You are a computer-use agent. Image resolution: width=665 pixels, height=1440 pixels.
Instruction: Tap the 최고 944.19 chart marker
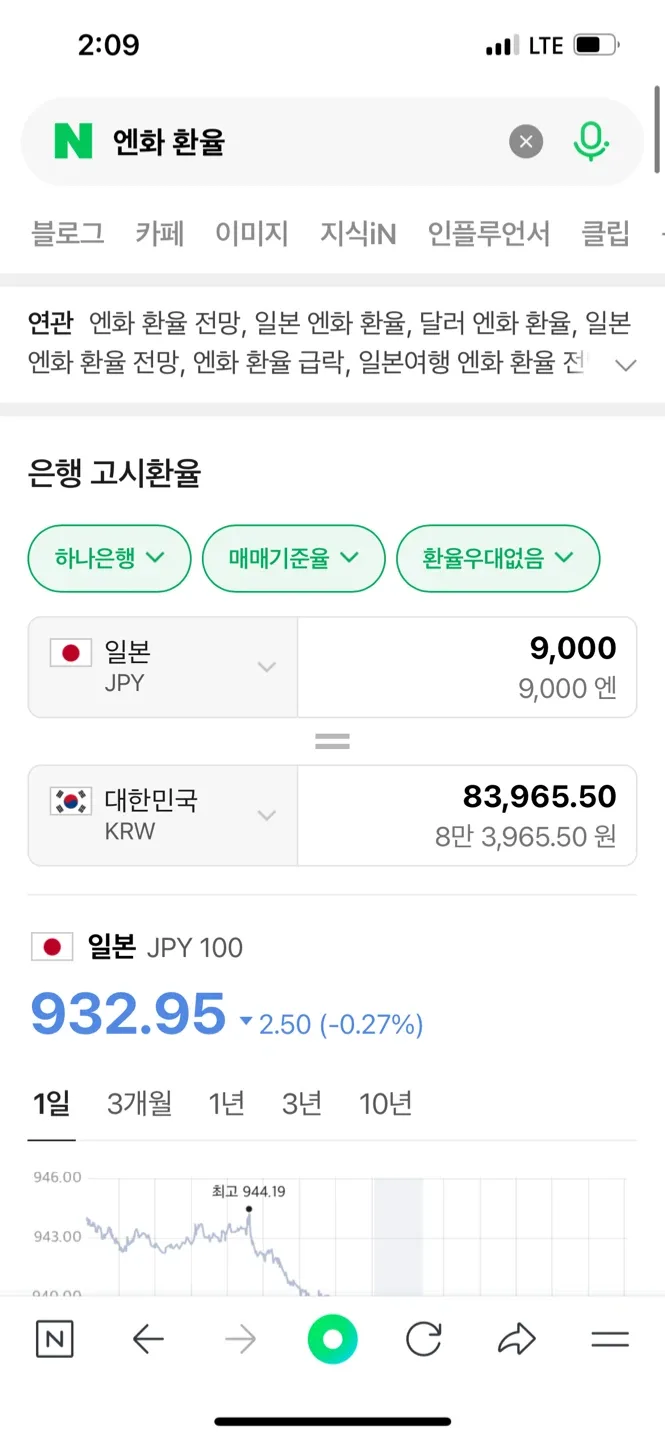(x=249, y=1208)
